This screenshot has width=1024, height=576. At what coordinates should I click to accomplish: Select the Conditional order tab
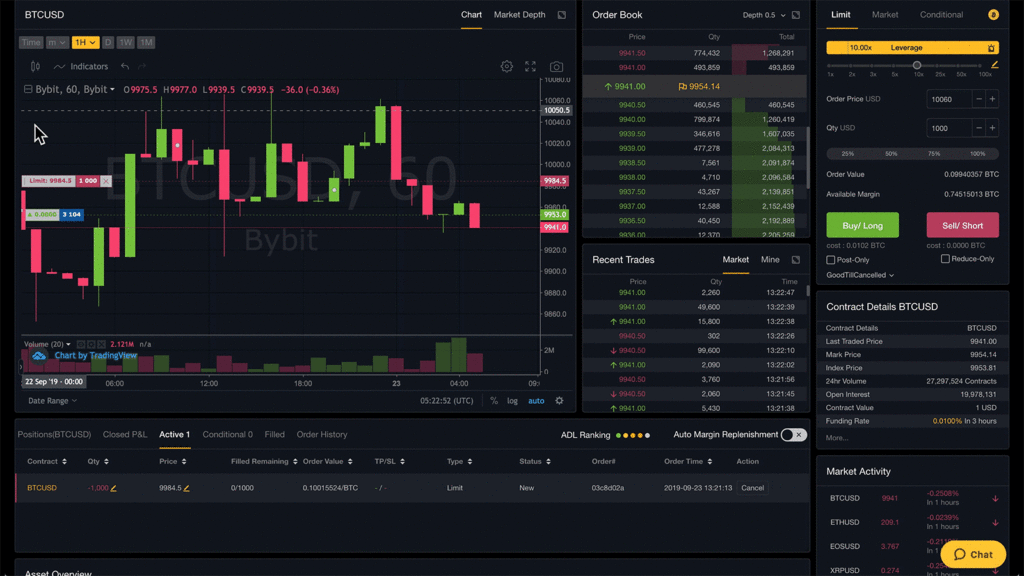point(941,15)
